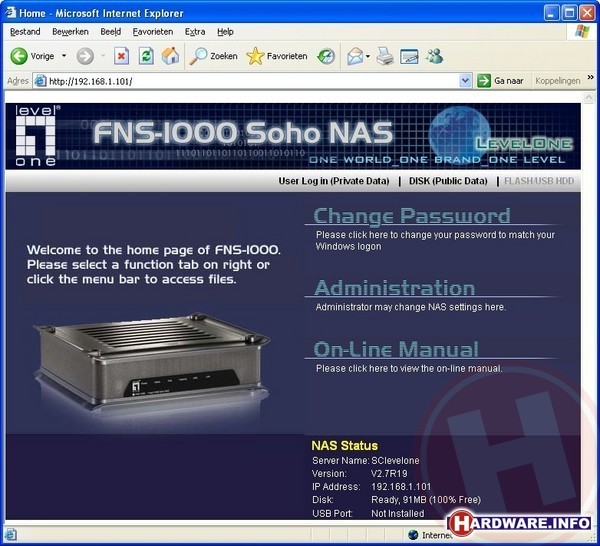This screenshot has width=600, height=546.
Task: Open the history clock icon
Action: (x=326, y=56)
